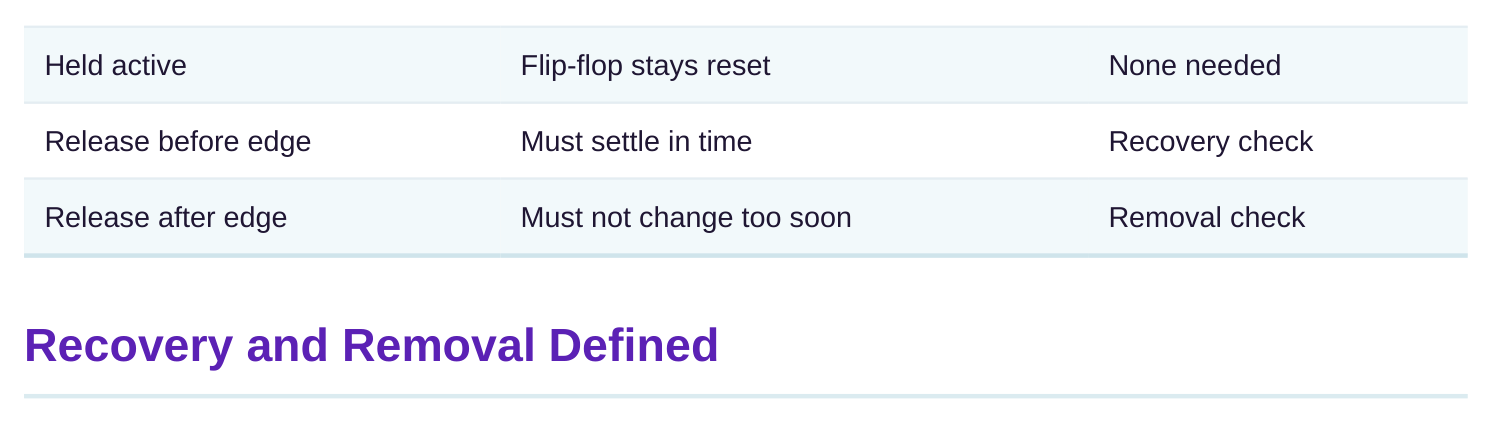
Task: Click the 'Recovery and Removal Defined' heading
Action: coord(371,345)
